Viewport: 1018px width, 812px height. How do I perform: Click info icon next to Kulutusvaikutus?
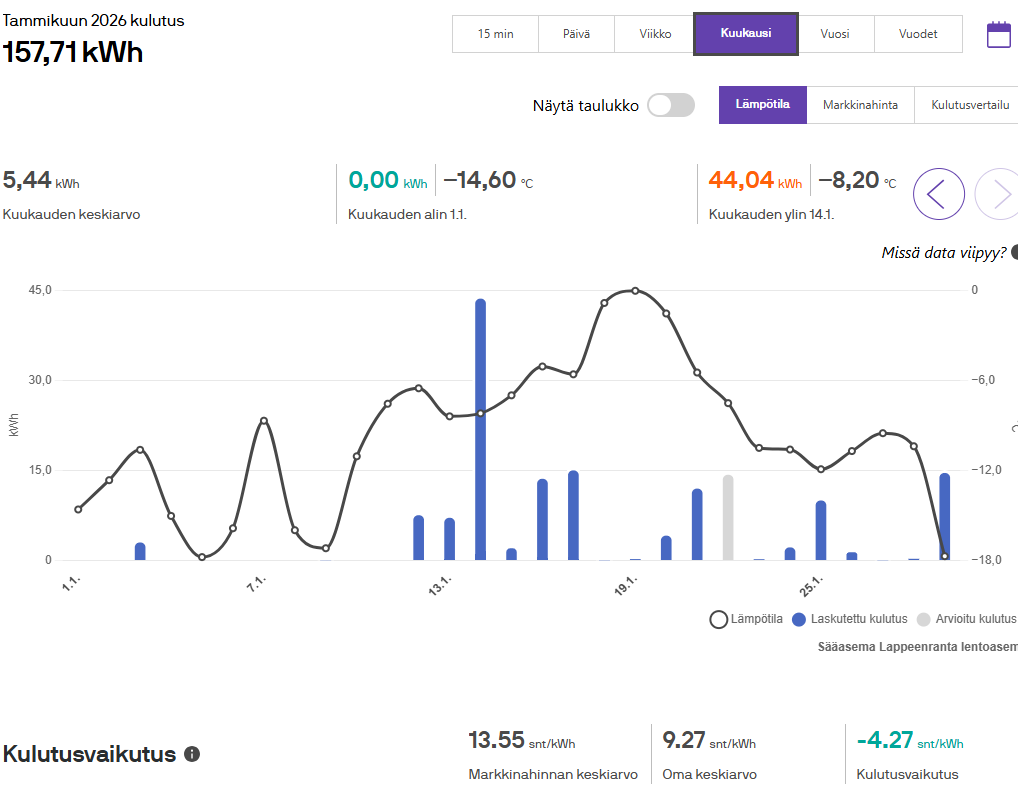[191, 754]
